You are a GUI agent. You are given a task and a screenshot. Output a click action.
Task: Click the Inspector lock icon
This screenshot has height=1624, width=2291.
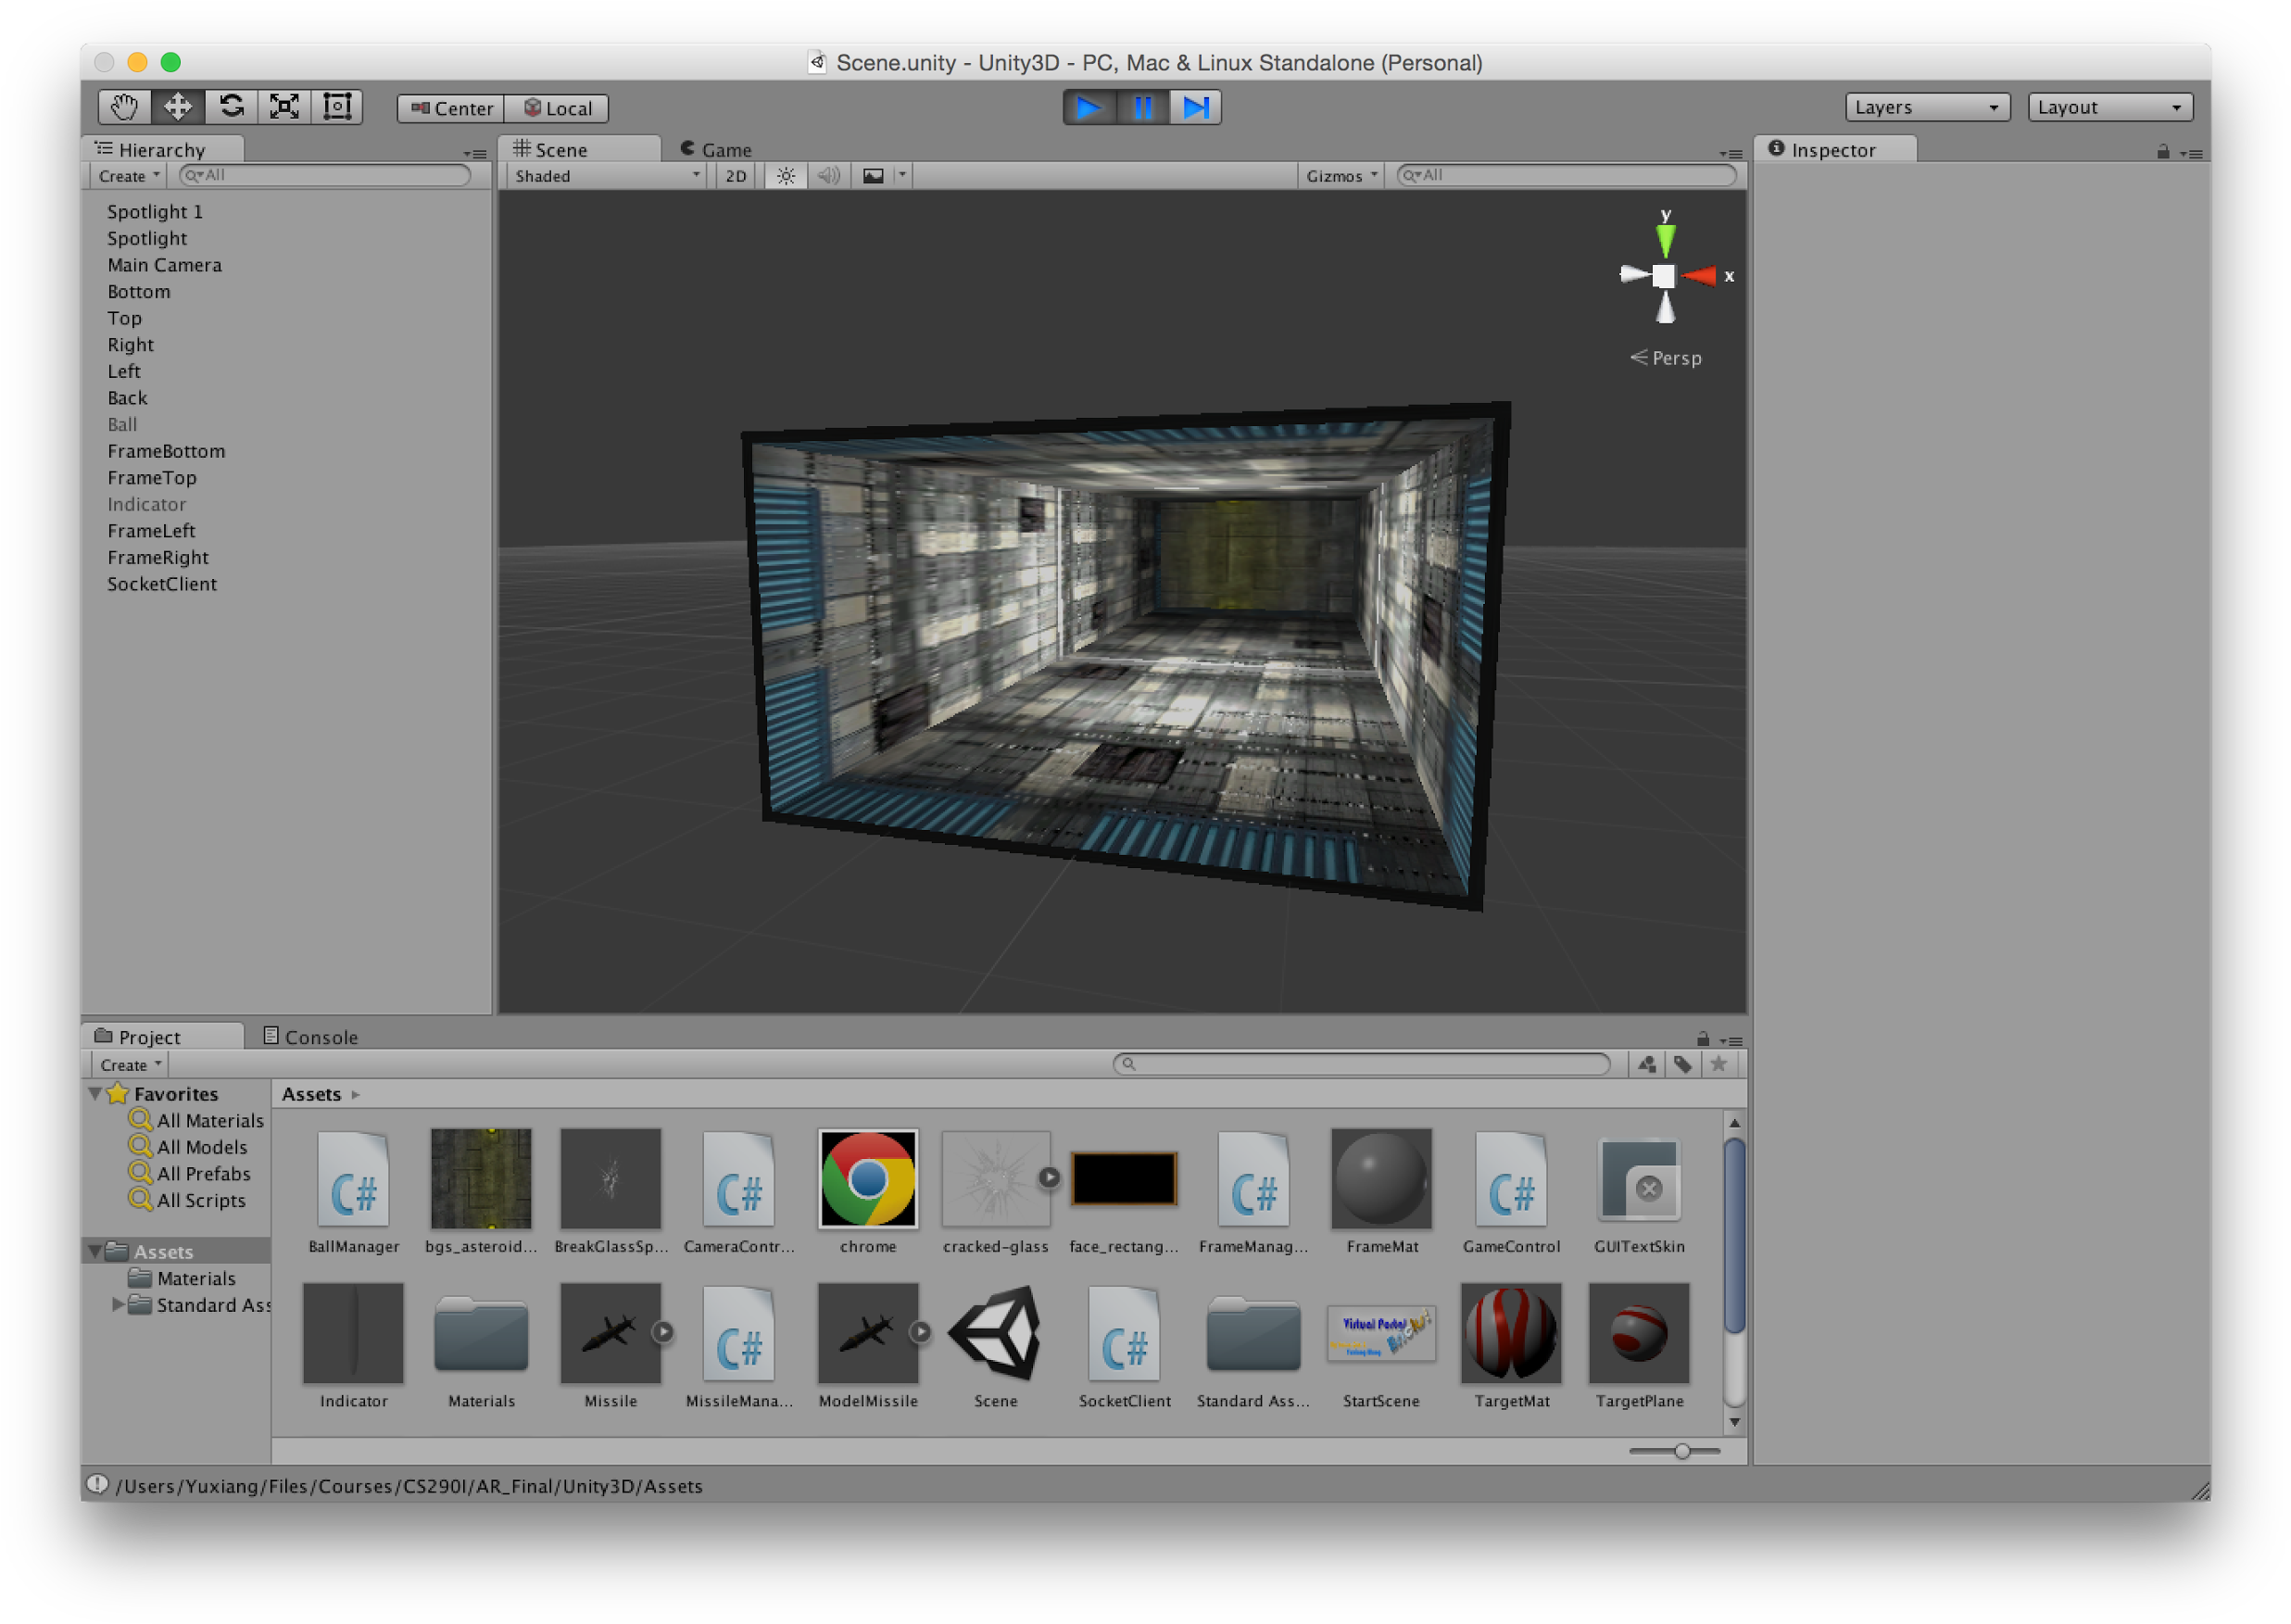[x=2162, y=152]
